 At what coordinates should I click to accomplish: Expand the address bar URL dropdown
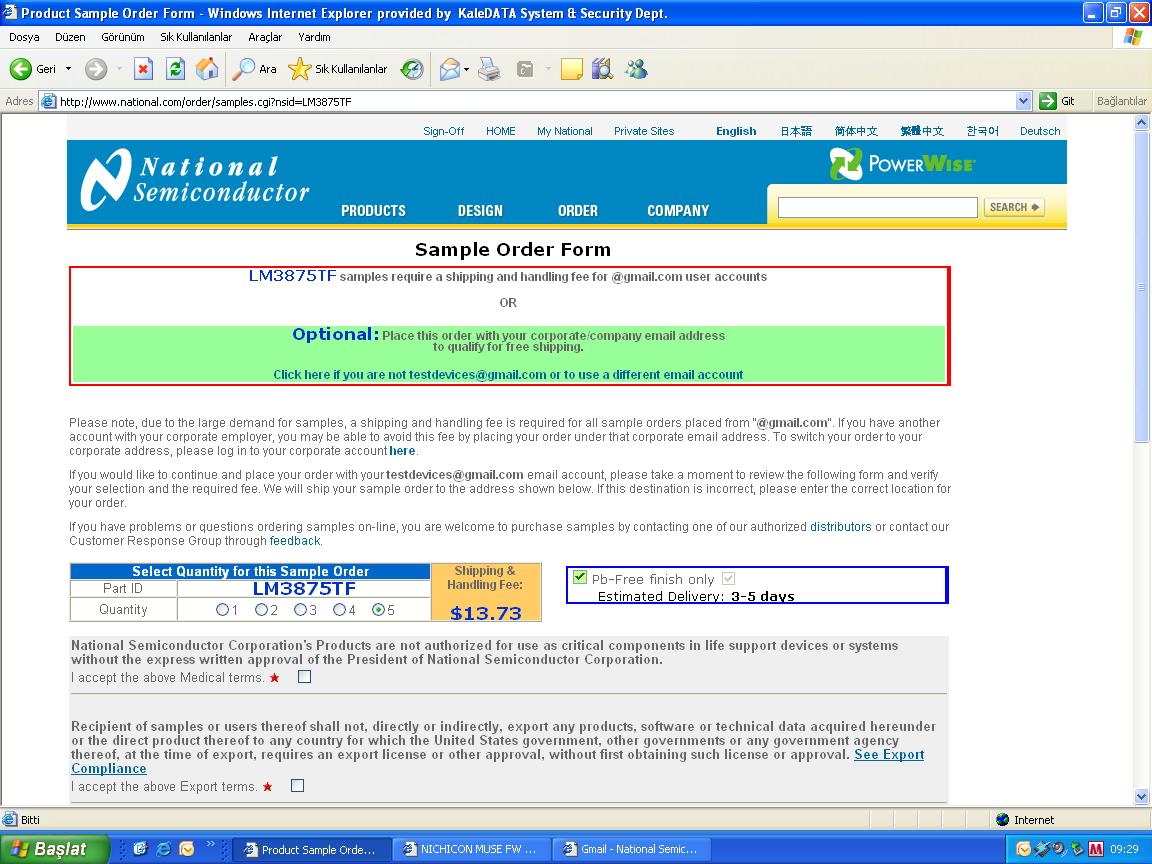click(x=1023, y=101)
